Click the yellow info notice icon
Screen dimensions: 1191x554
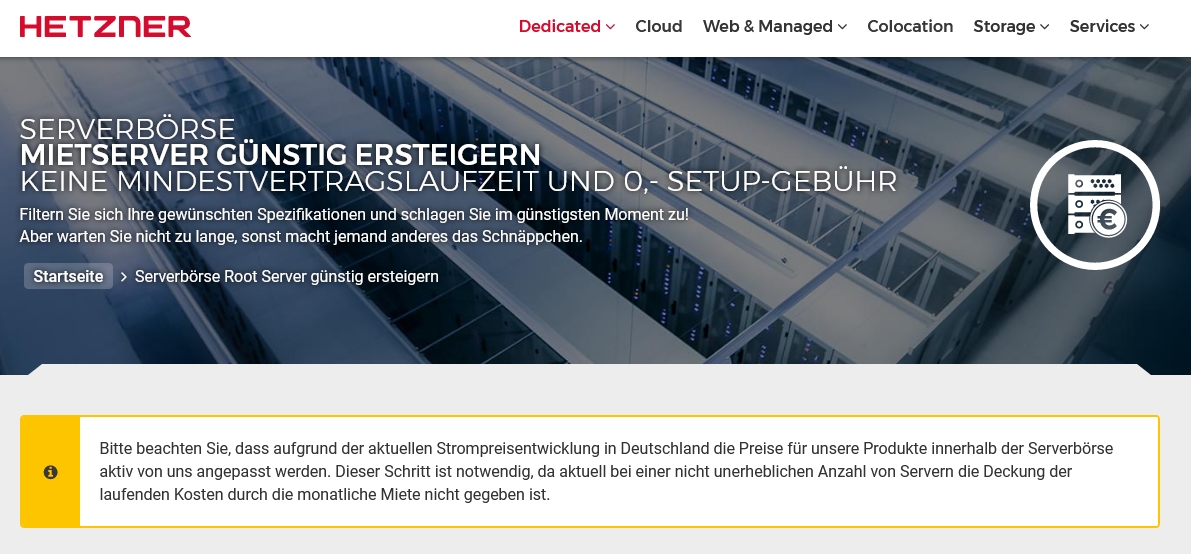(50, 472)
